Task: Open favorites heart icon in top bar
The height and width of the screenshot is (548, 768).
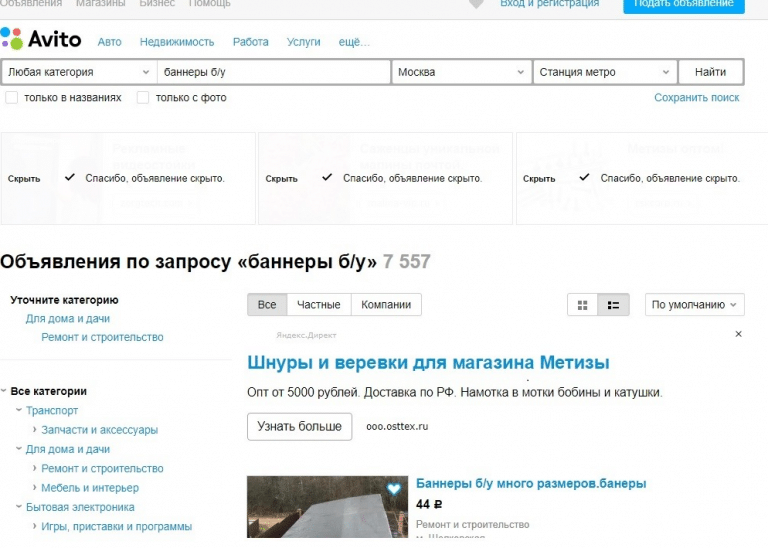Action: pos(476,4)
